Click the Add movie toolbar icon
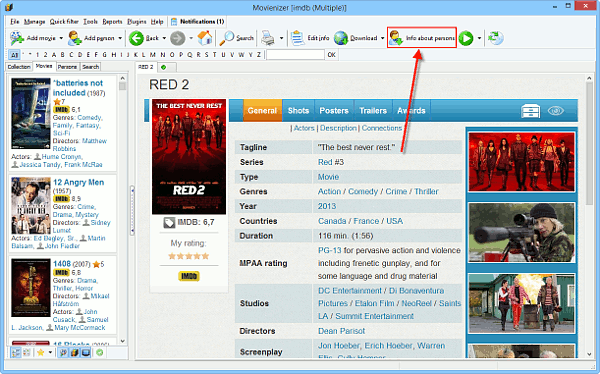600x374 pixels. (x=16, y=38)
